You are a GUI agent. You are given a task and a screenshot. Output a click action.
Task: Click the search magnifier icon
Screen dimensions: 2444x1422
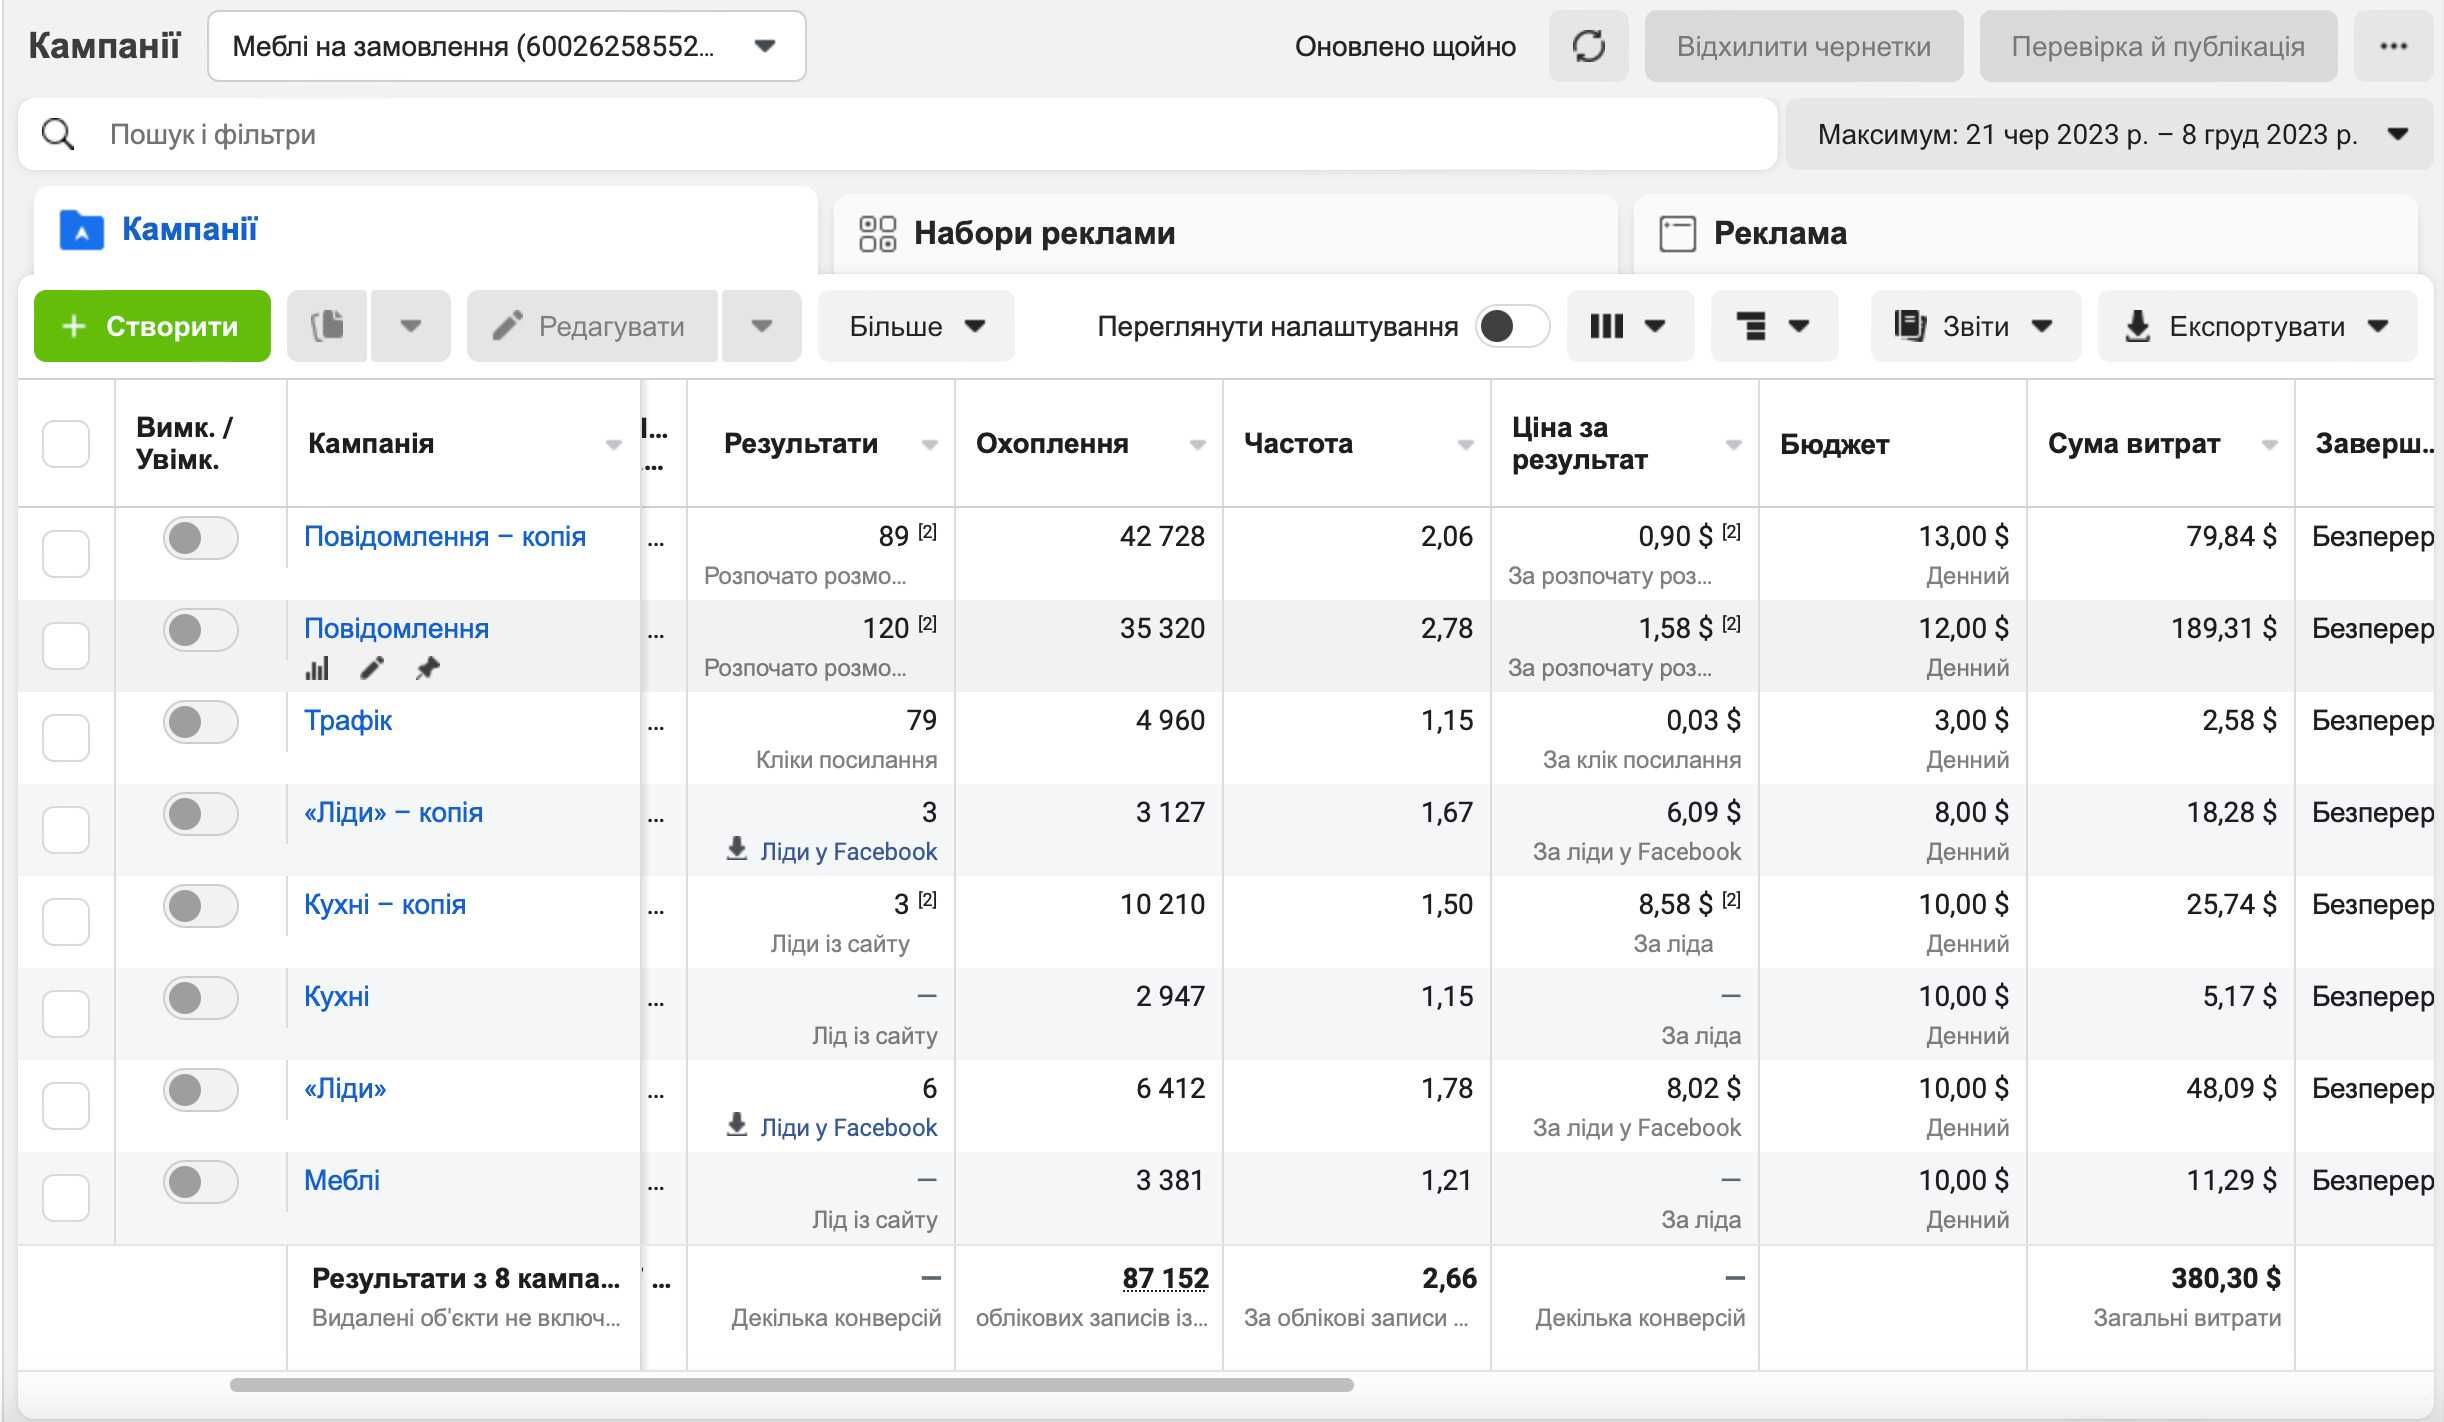click(58, 134)
